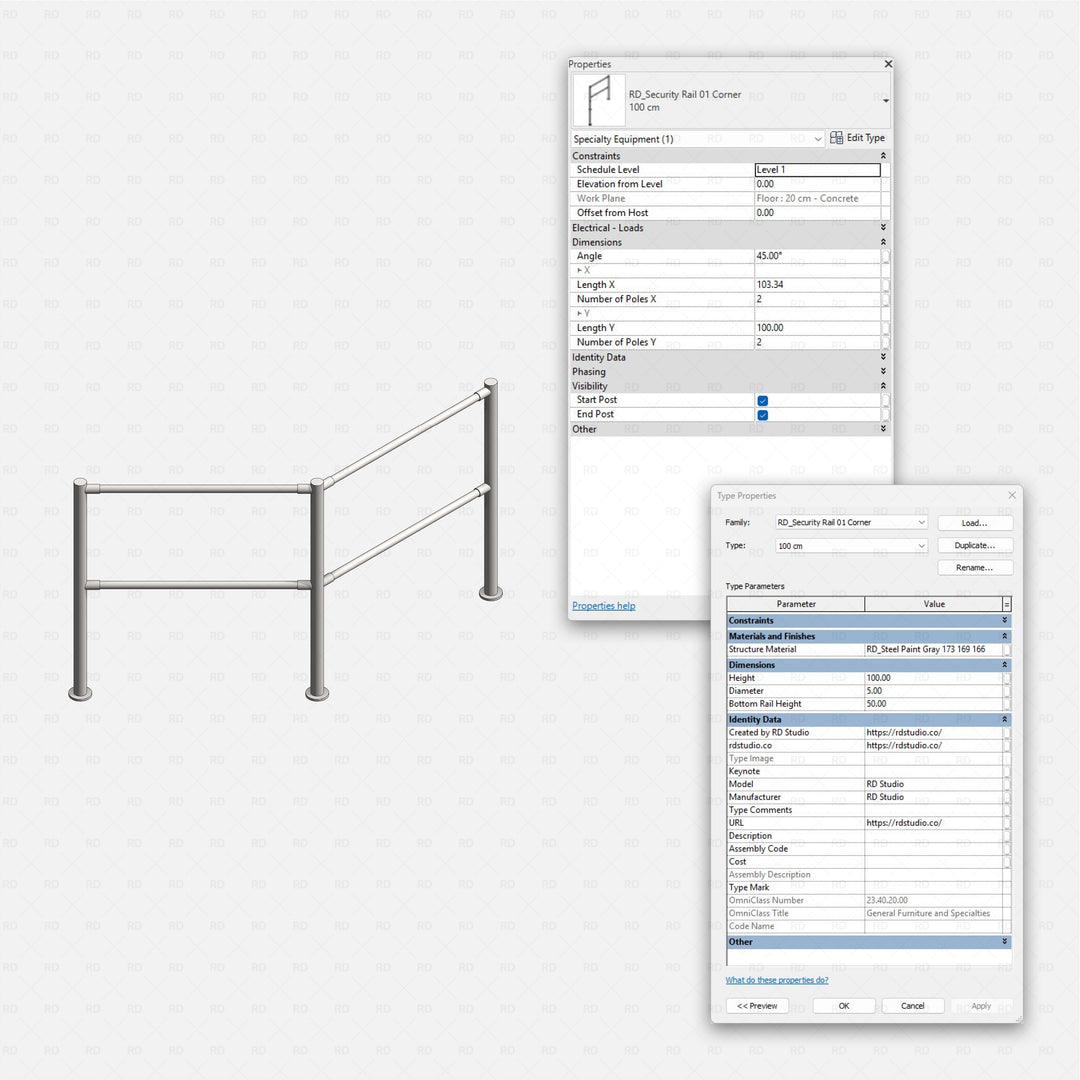Image resolution: width=1080 pixels, height=1080 pixels.
Task: Collapse Materials and Finishes group
Action: tap(1005, 636)
